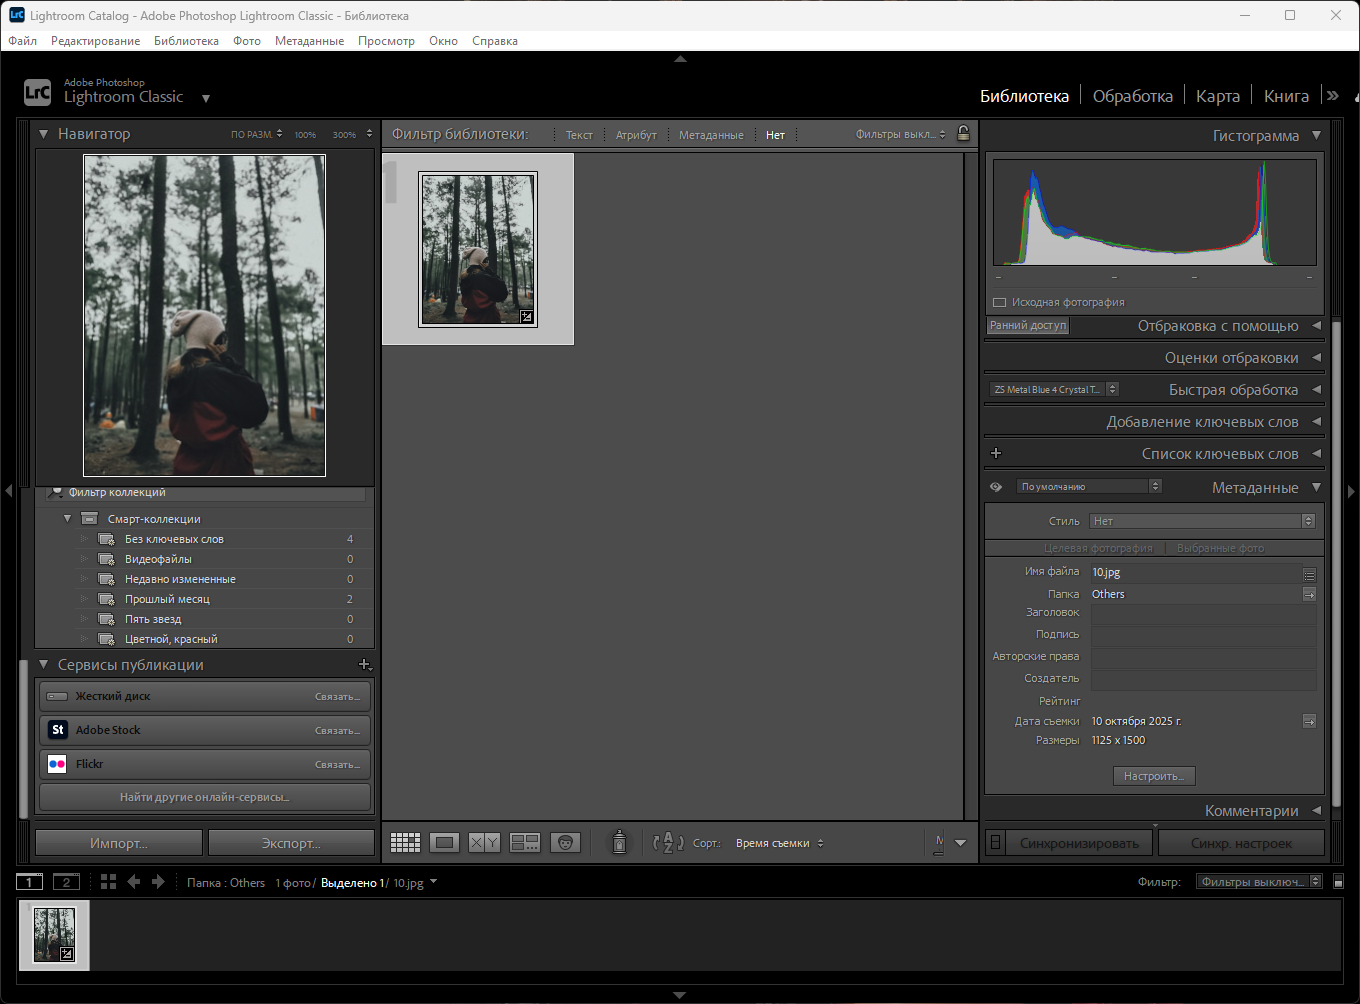Switch to Loupe view in the toolbar

(445, 843)
